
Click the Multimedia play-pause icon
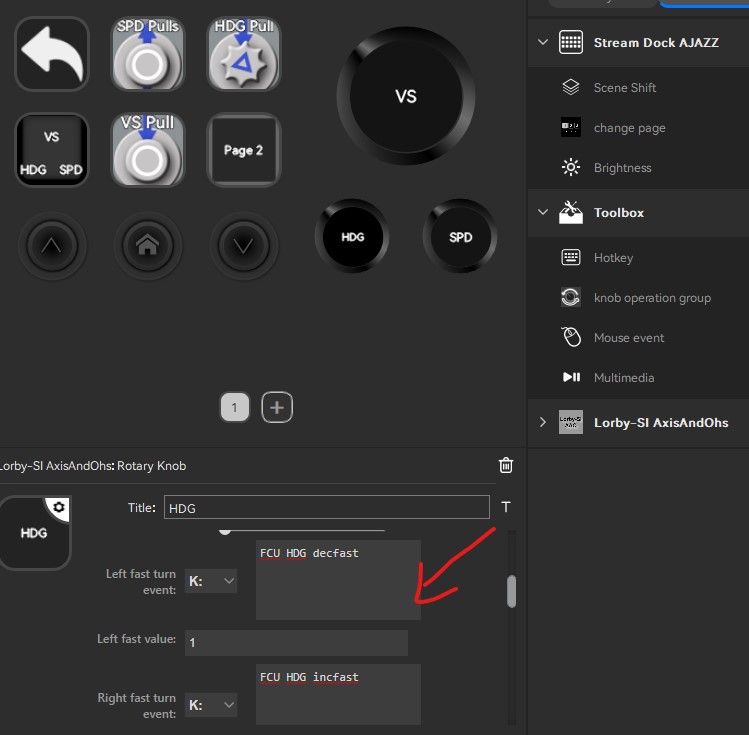571,377
